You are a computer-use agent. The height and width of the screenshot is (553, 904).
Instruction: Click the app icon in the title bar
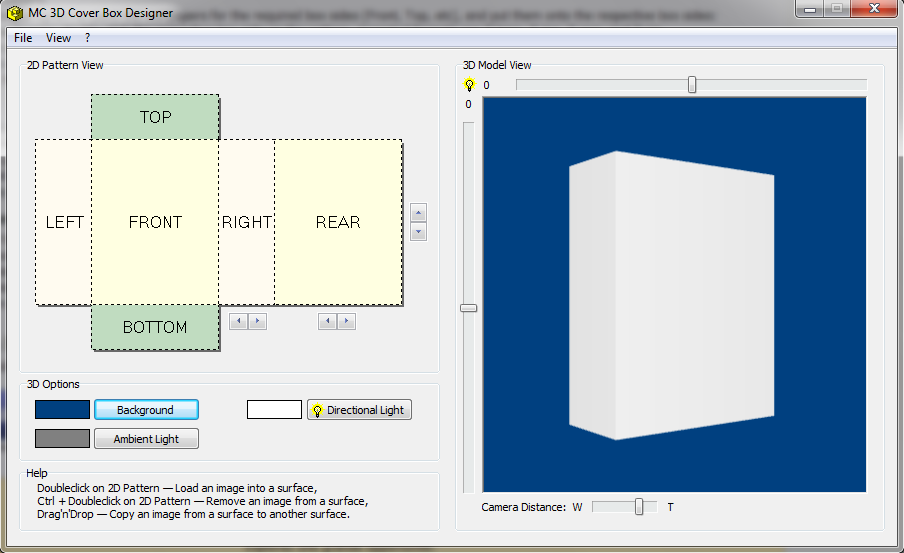[x=15, y=13]
